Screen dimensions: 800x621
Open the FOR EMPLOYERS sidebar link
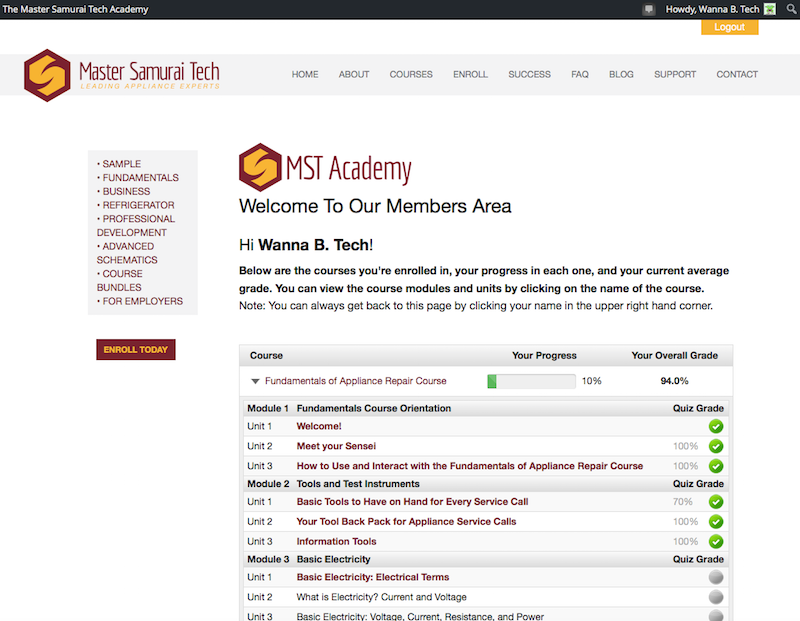142,302
